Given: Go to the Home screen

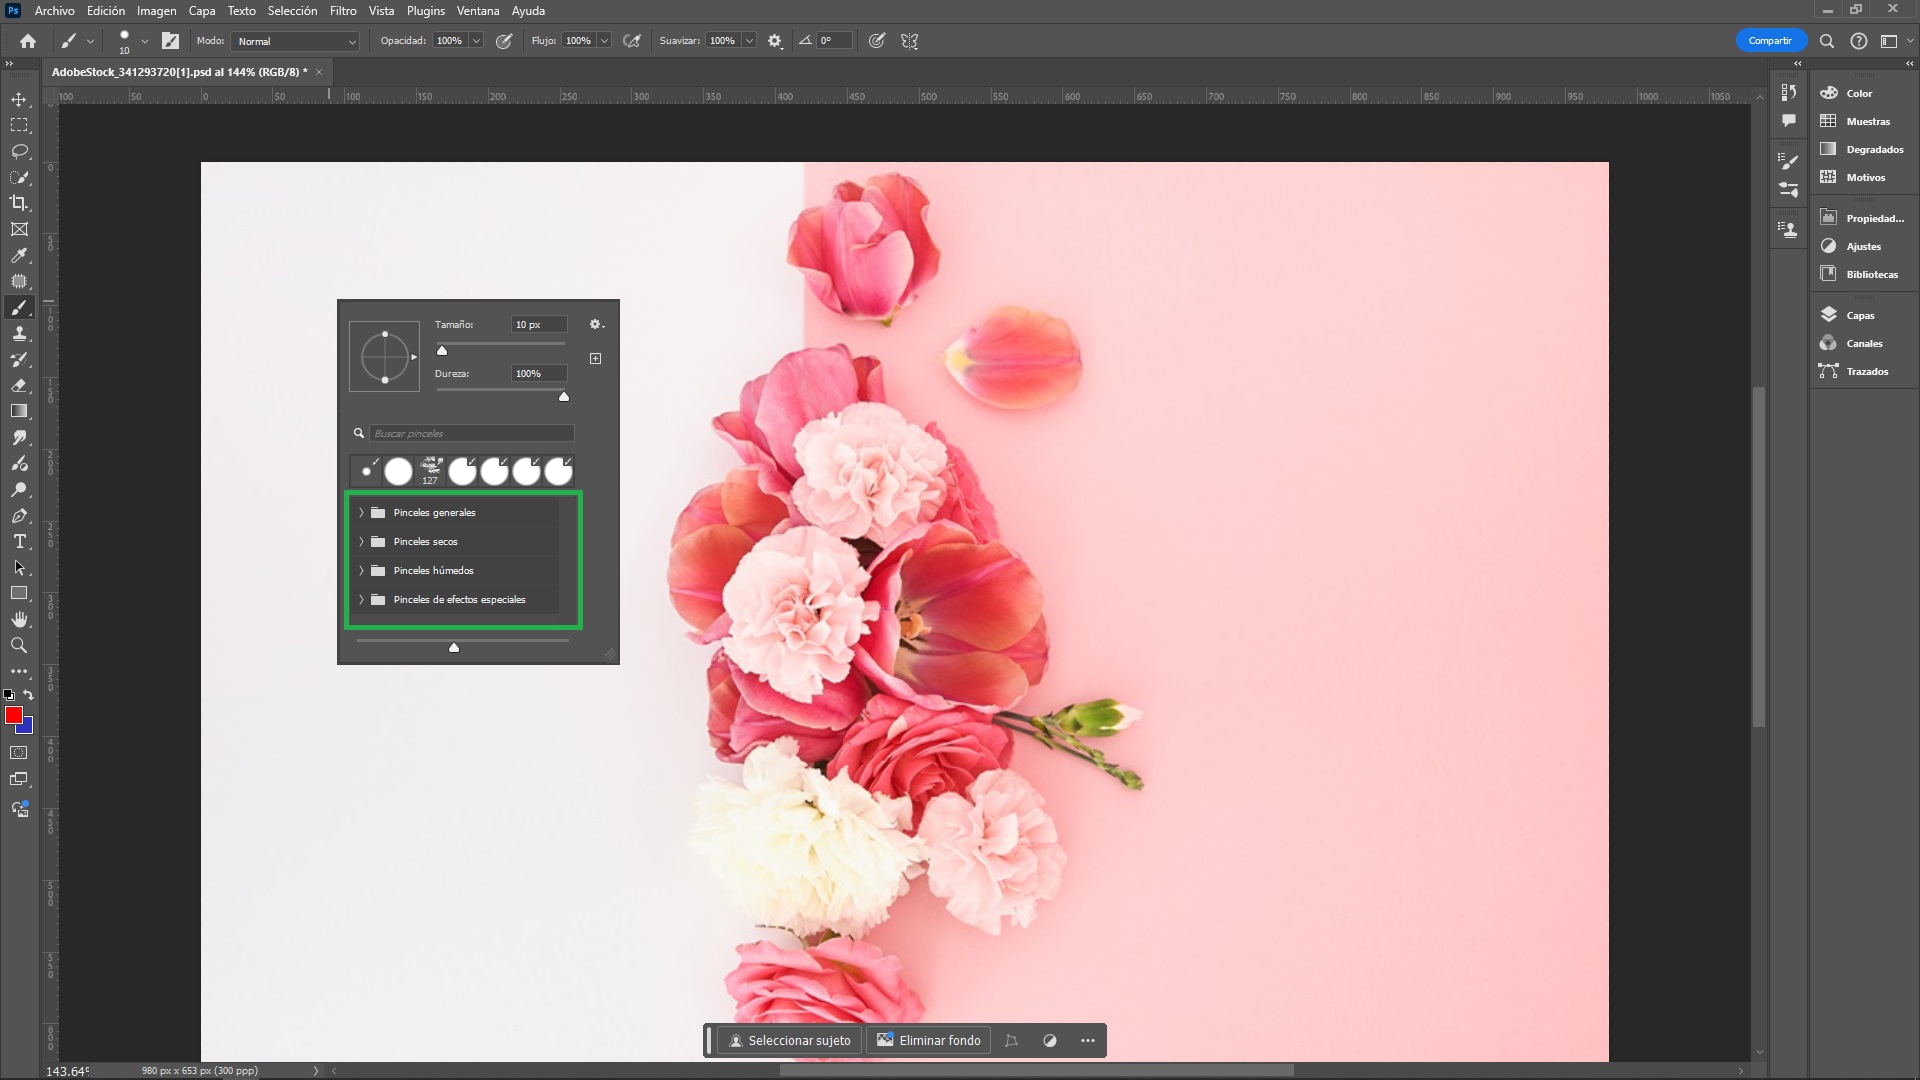Looking at the screenshot, I should 28,41.
